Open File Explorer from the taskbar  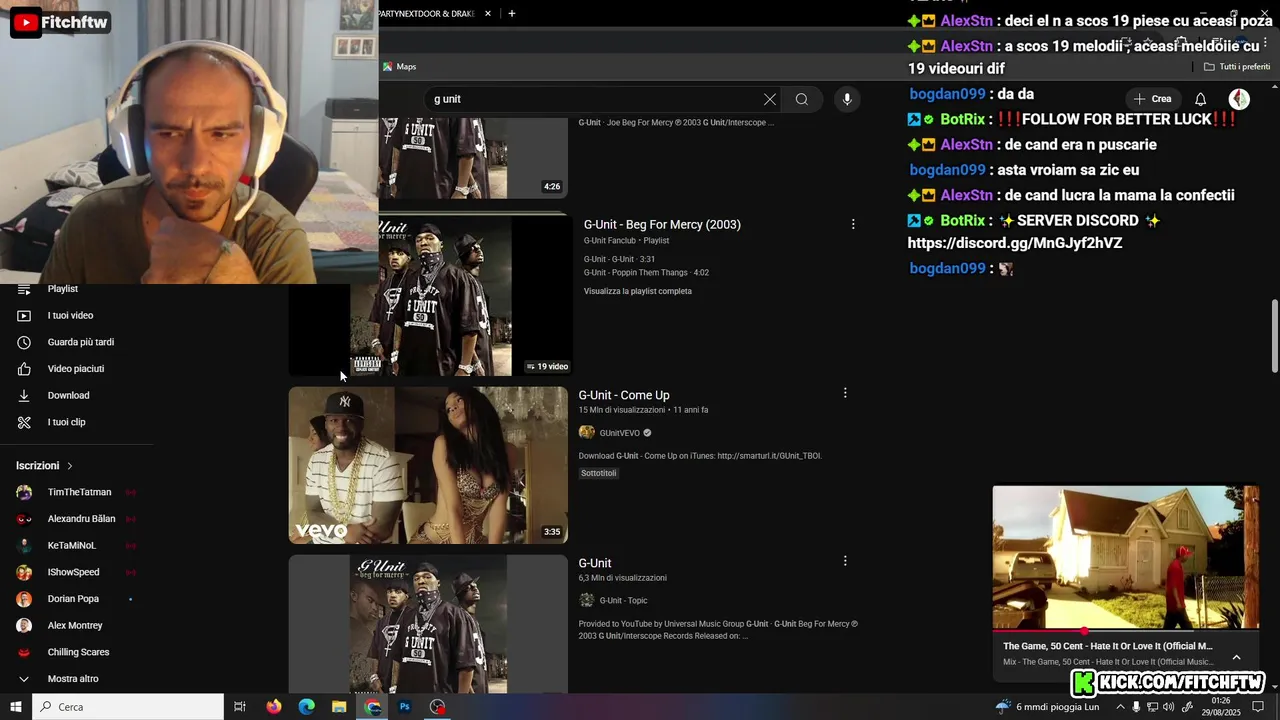tap(339, 707)
